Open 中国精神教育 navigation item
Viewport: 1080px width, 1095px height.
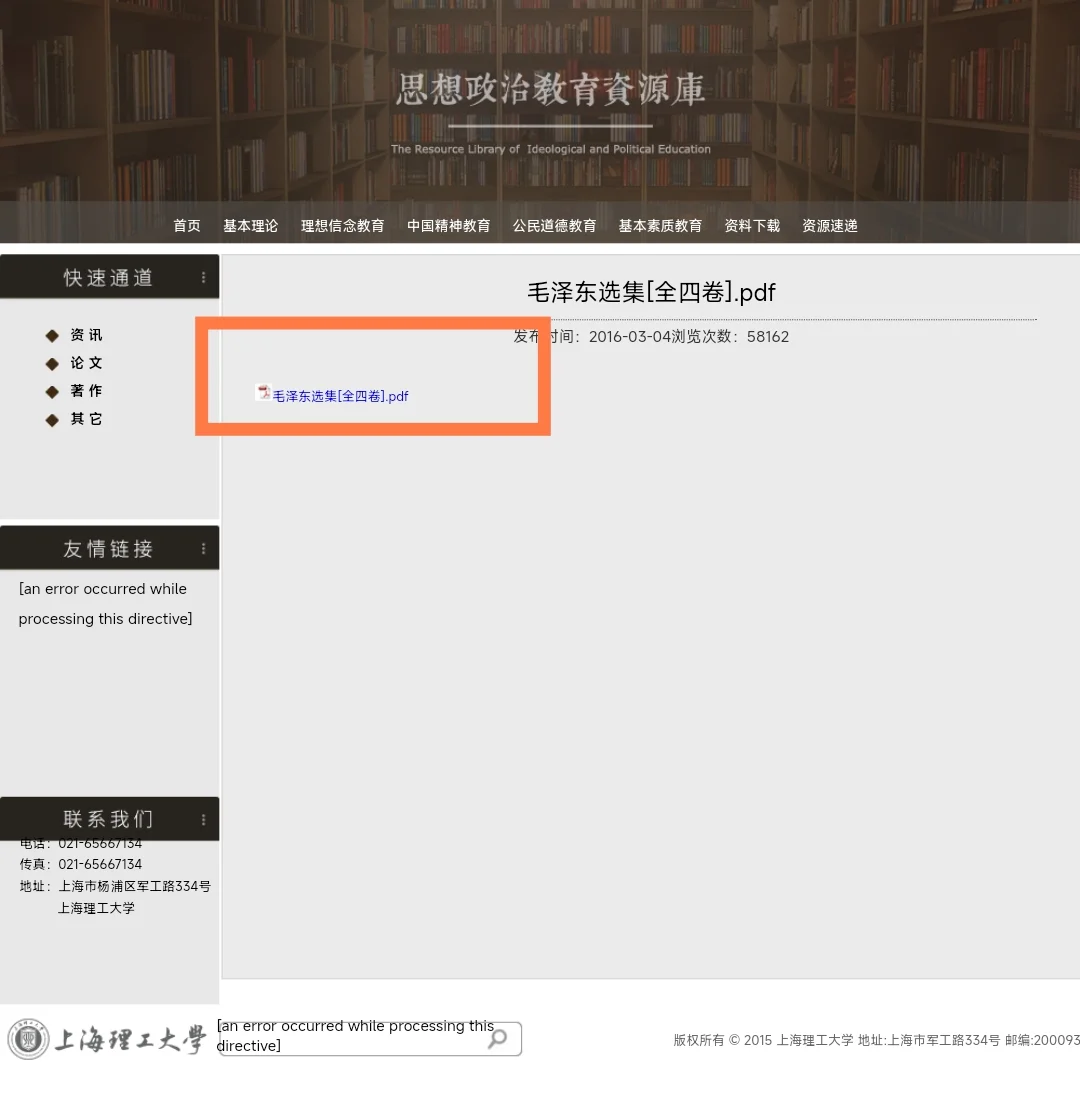coord(449,226)
